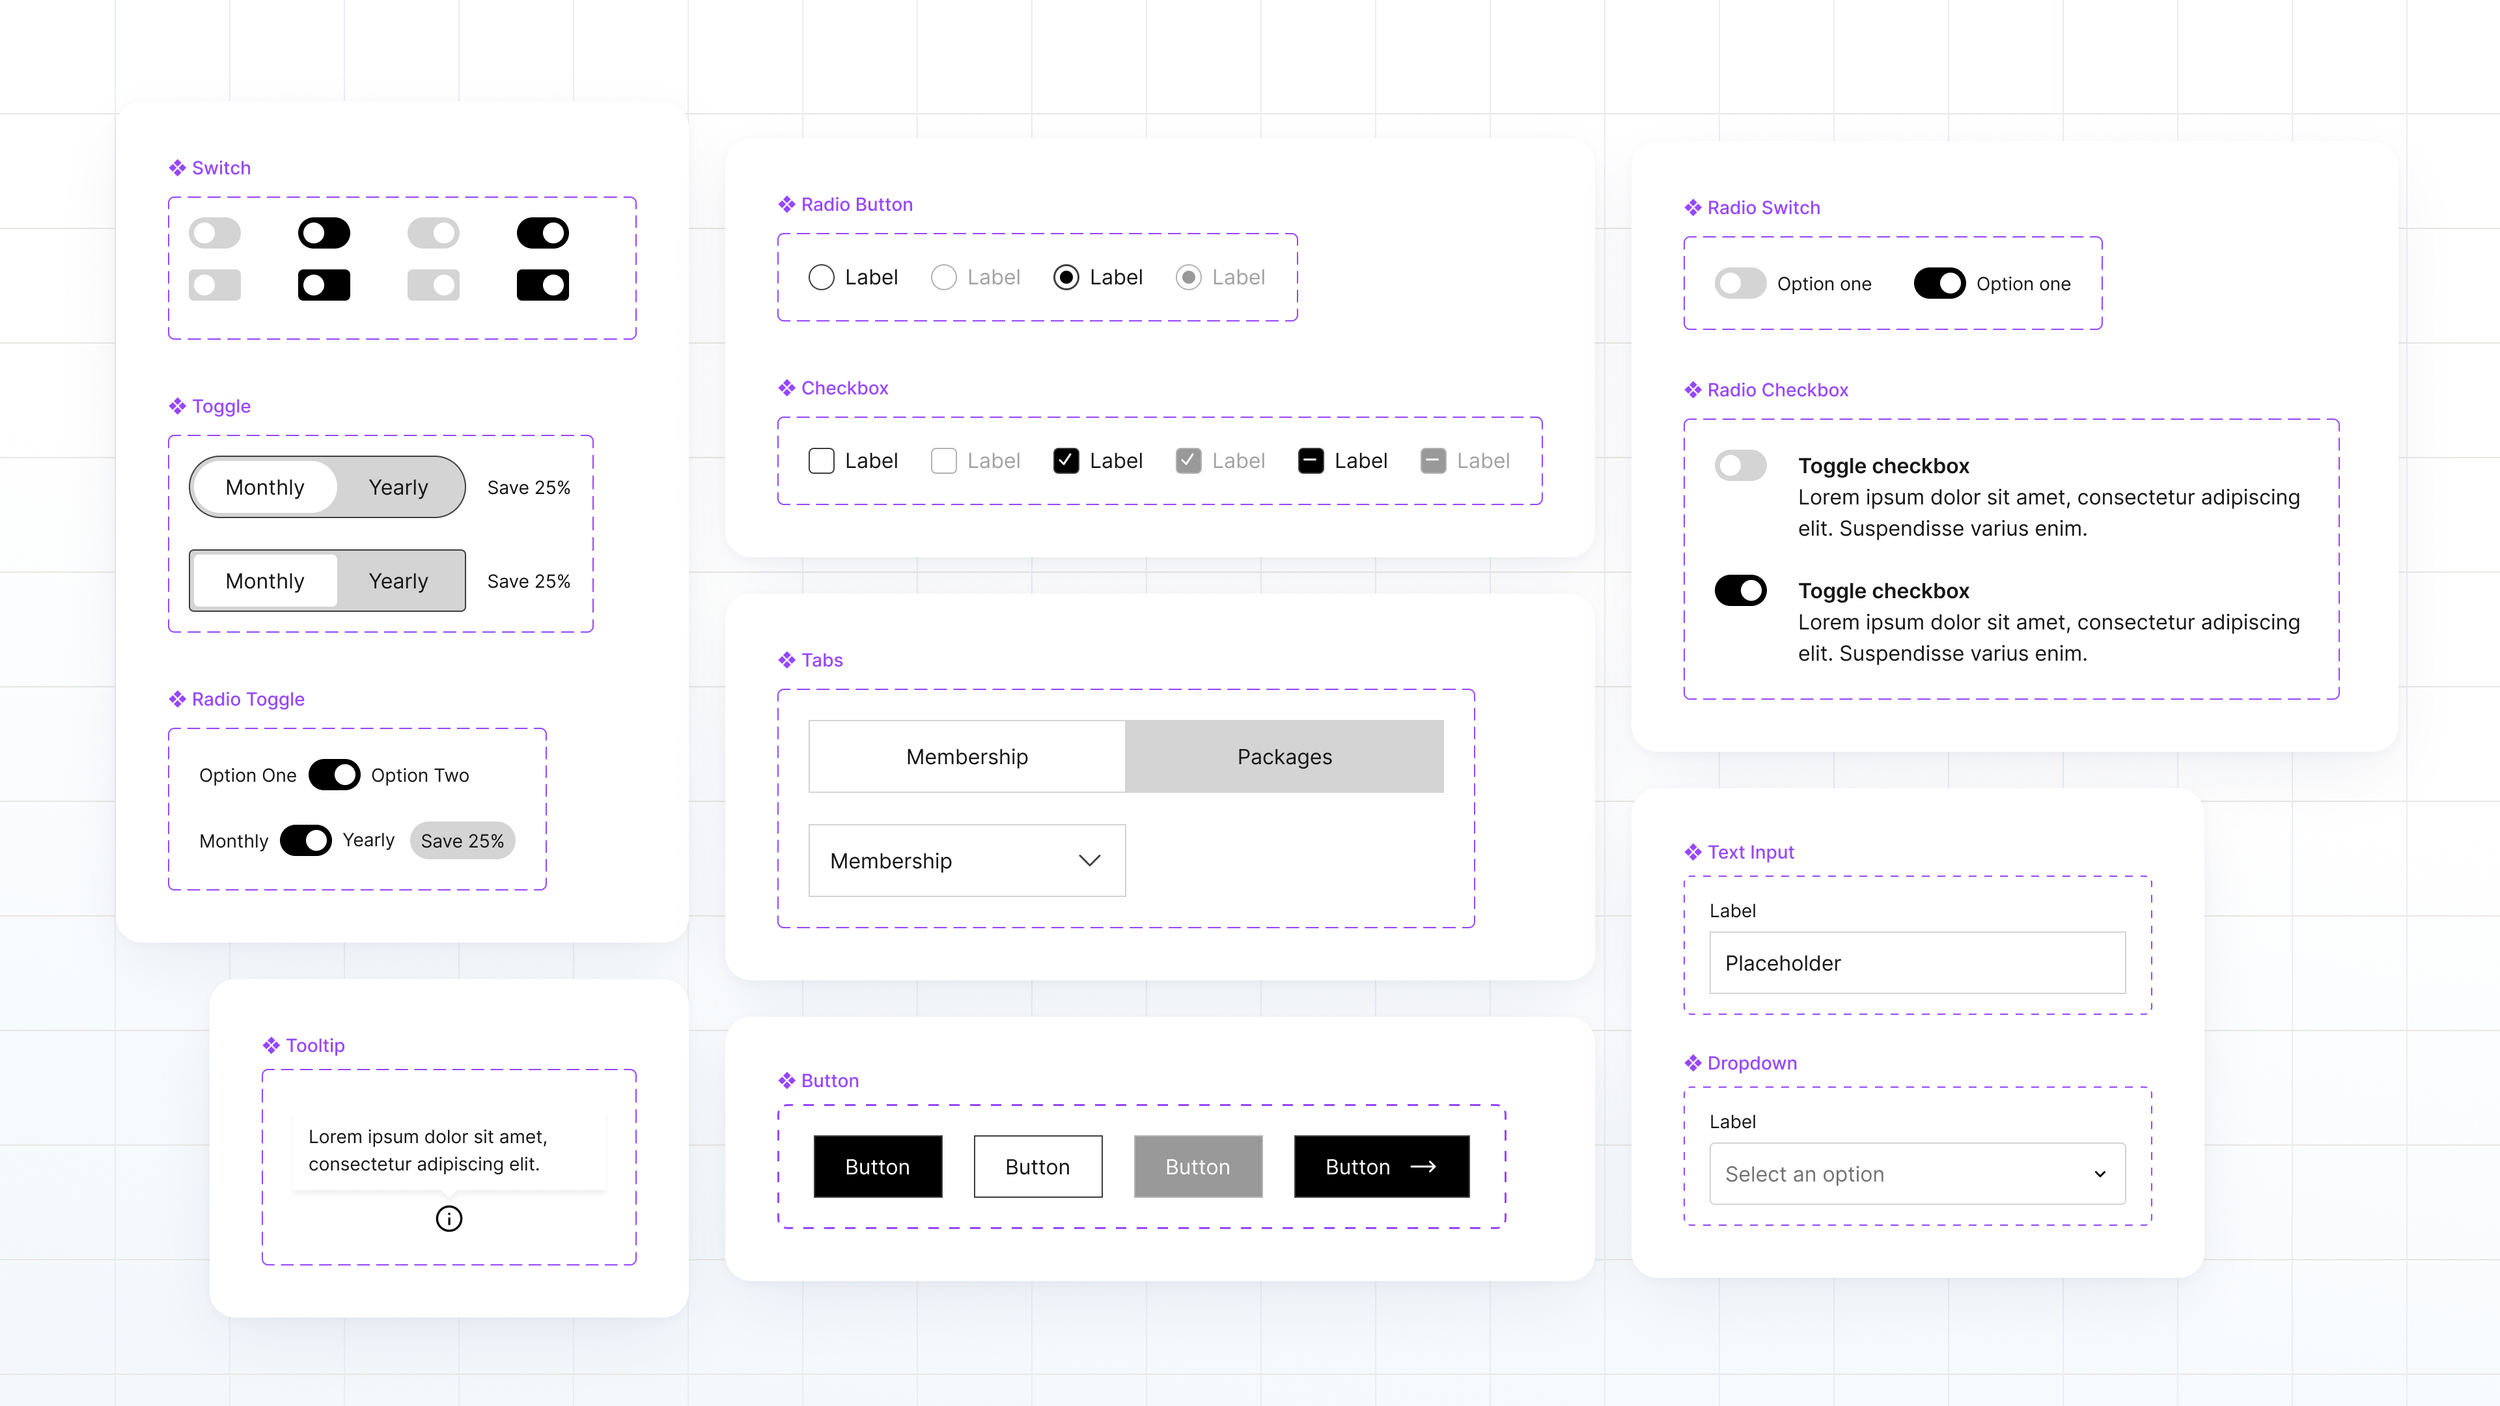Toggle the gray square switch with knob right
2500x1406 pixels.
pos(433,285)
